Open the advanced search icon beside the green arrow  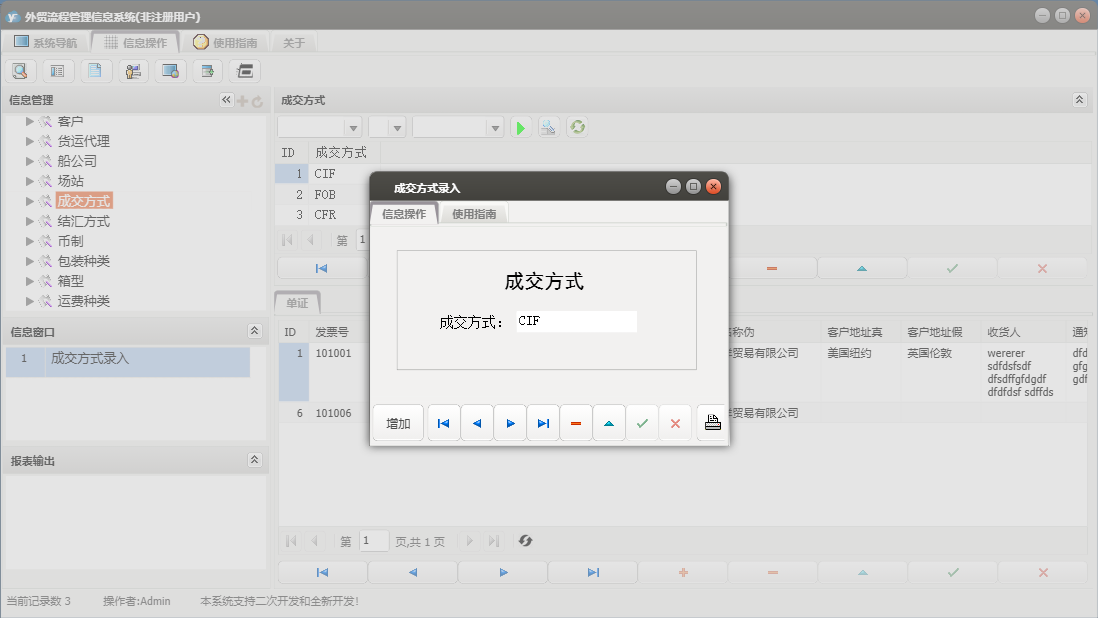pyautogui.click(x=548, y=127)
